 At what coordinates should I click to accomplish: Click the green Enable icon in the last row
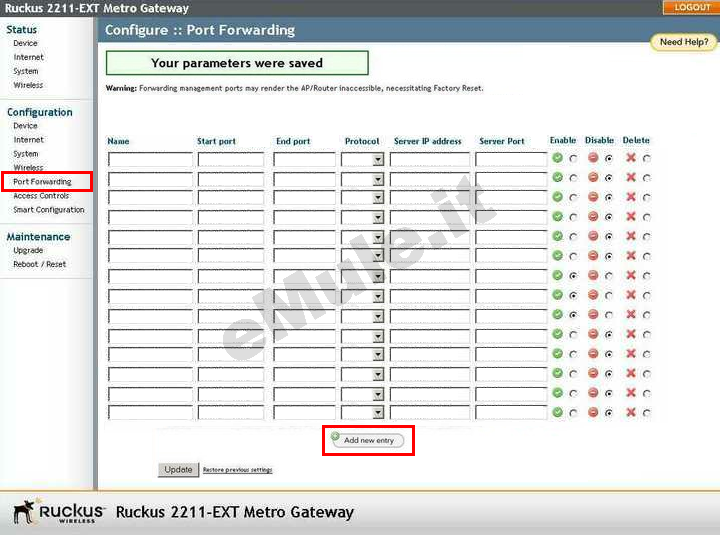[557, 412]
